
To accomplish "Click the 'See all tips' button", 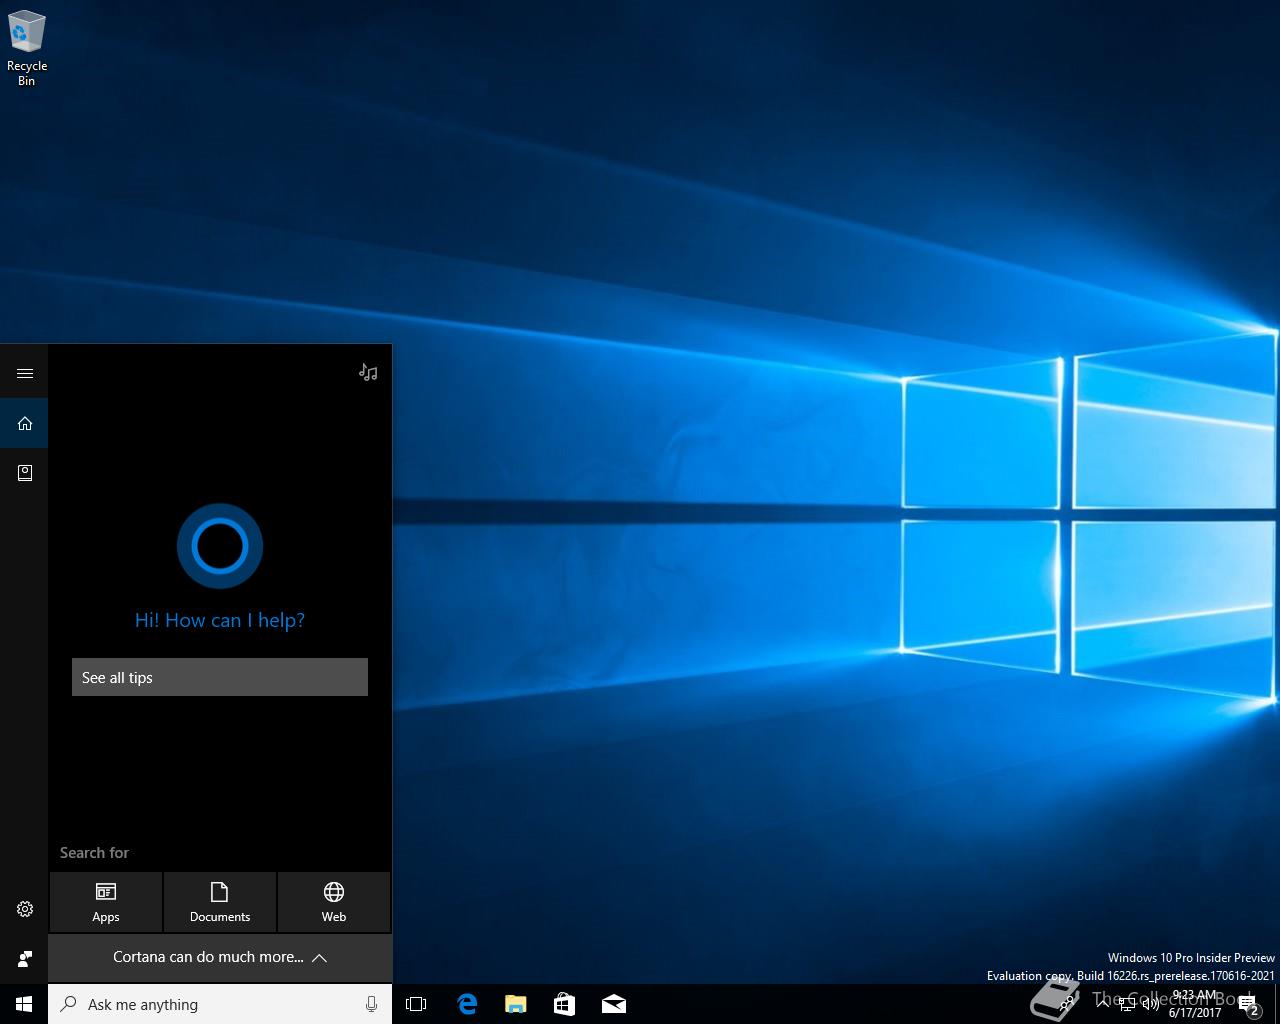I will pyautogui.click(x=220, y=677).
